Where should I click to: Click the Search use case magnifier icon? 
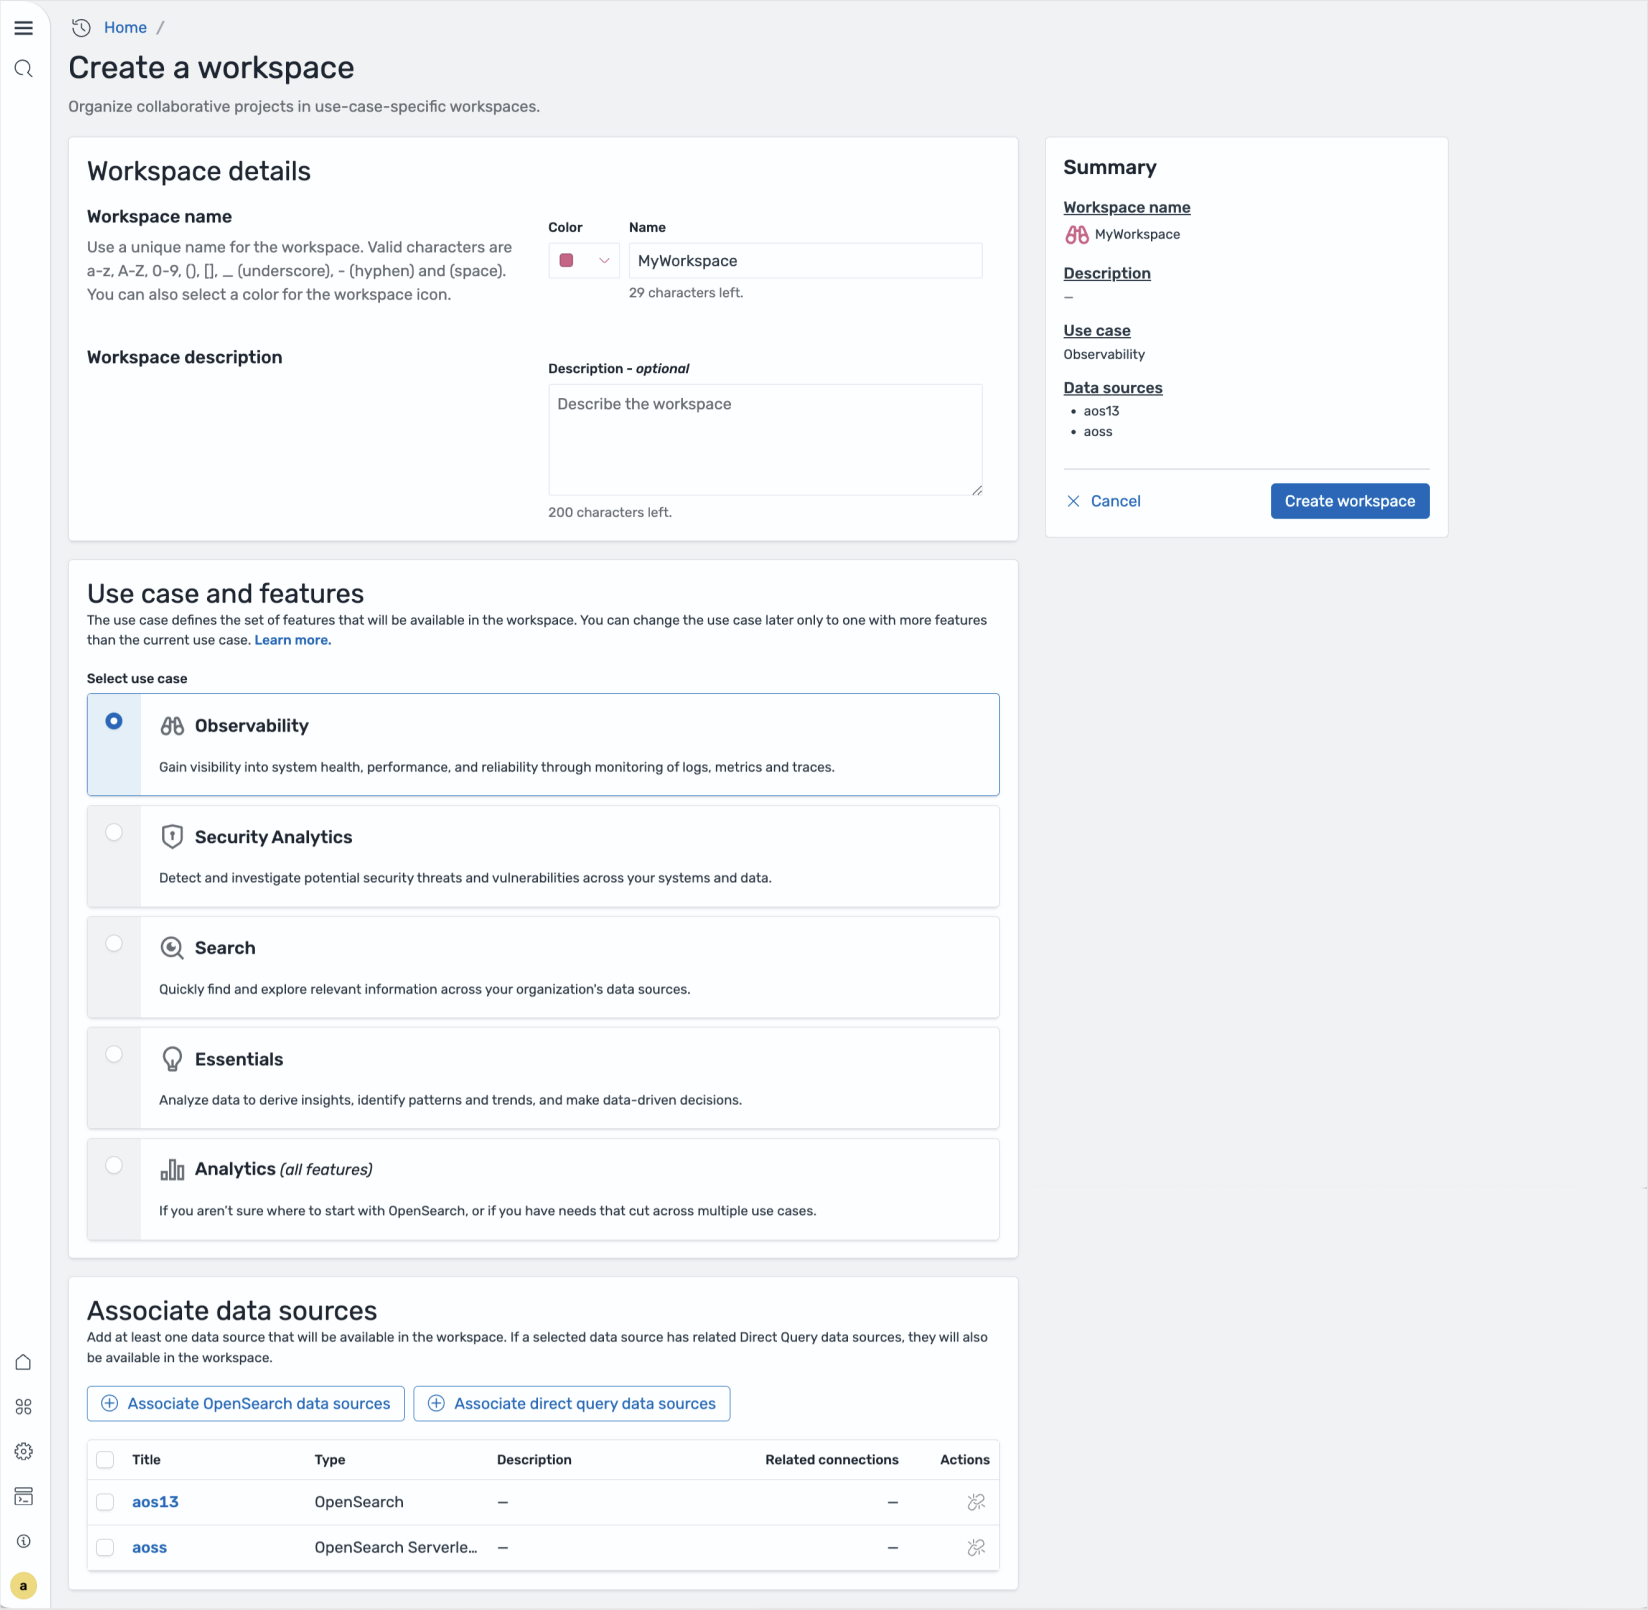(172, 948)
